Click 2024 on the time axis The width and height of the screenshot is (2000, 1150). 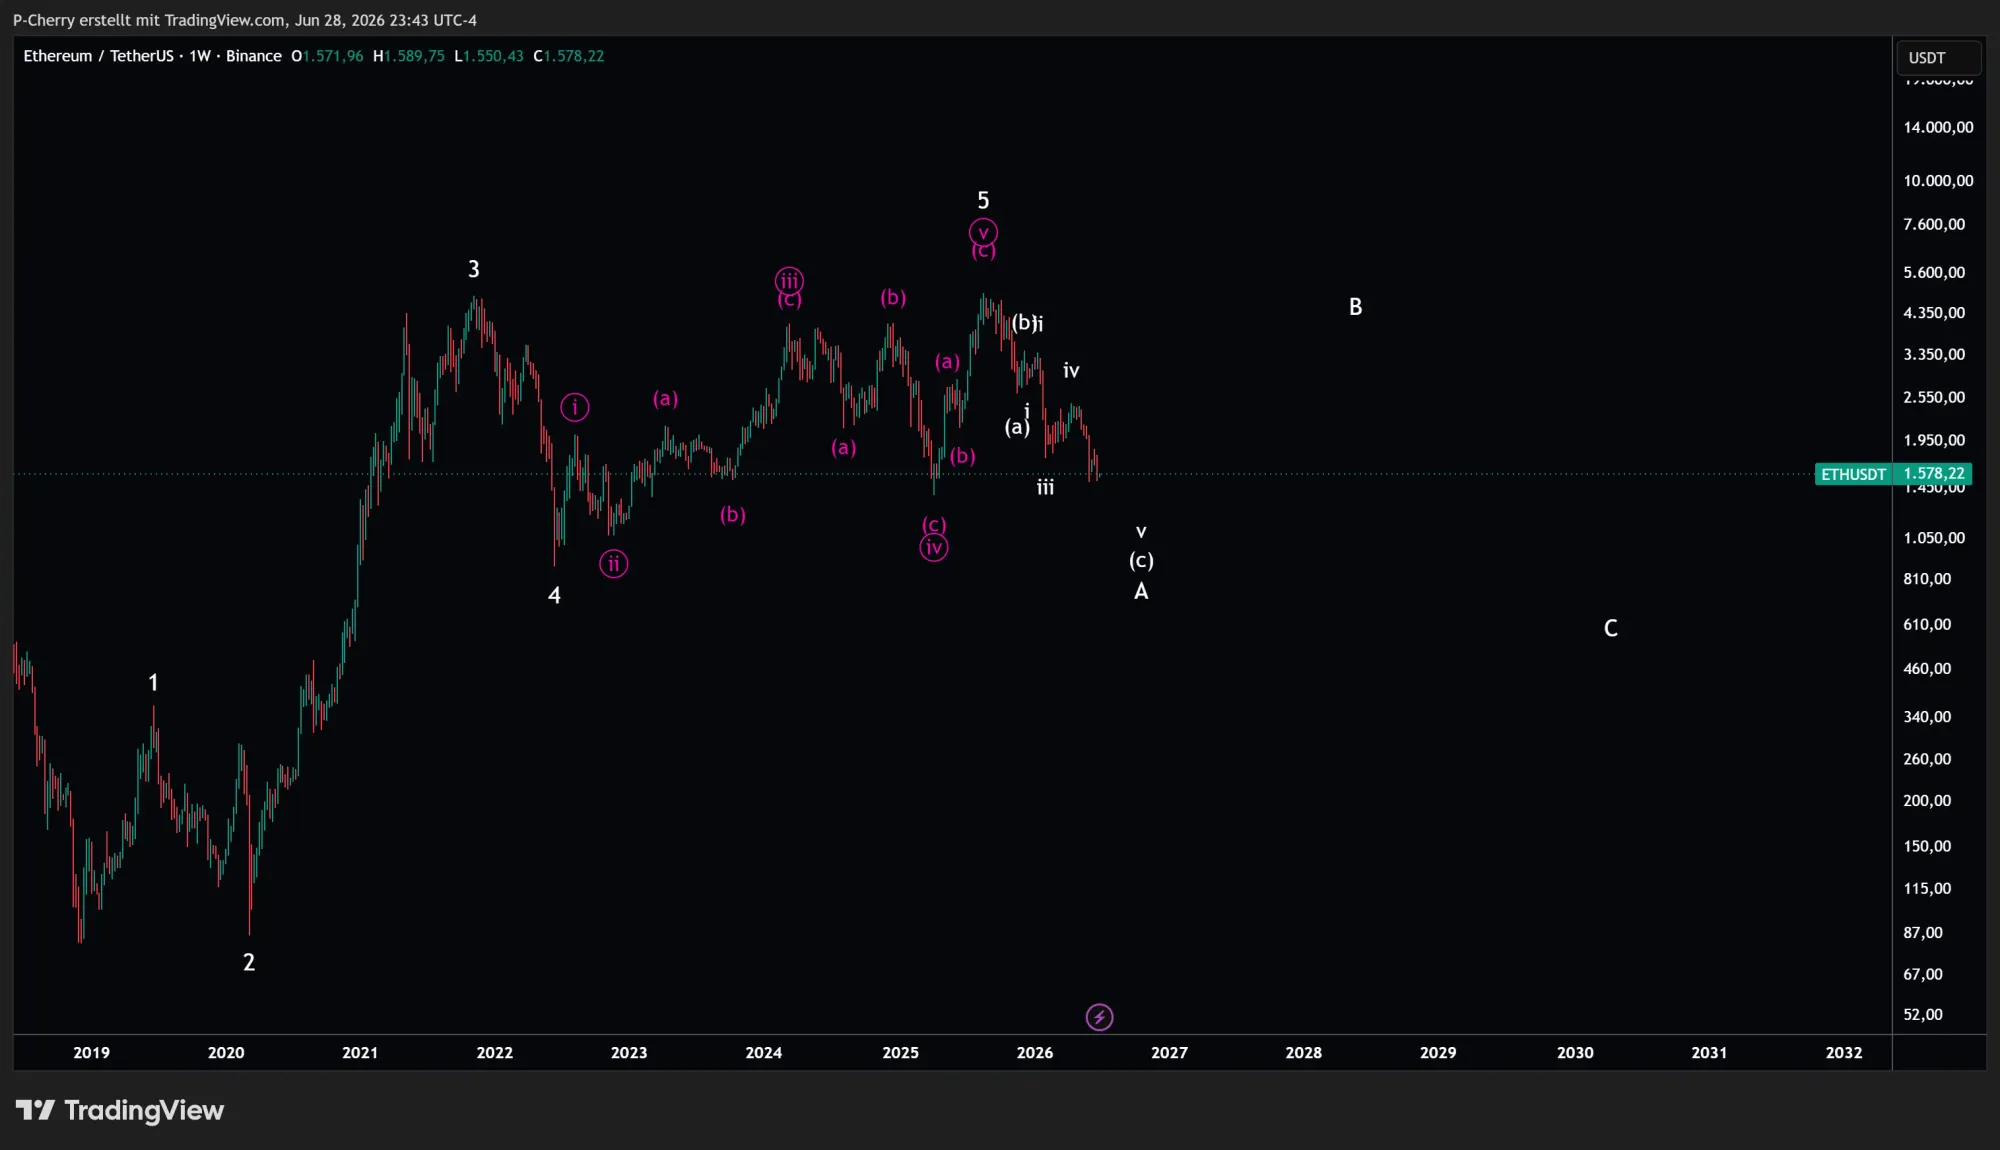click(764, 1053)
